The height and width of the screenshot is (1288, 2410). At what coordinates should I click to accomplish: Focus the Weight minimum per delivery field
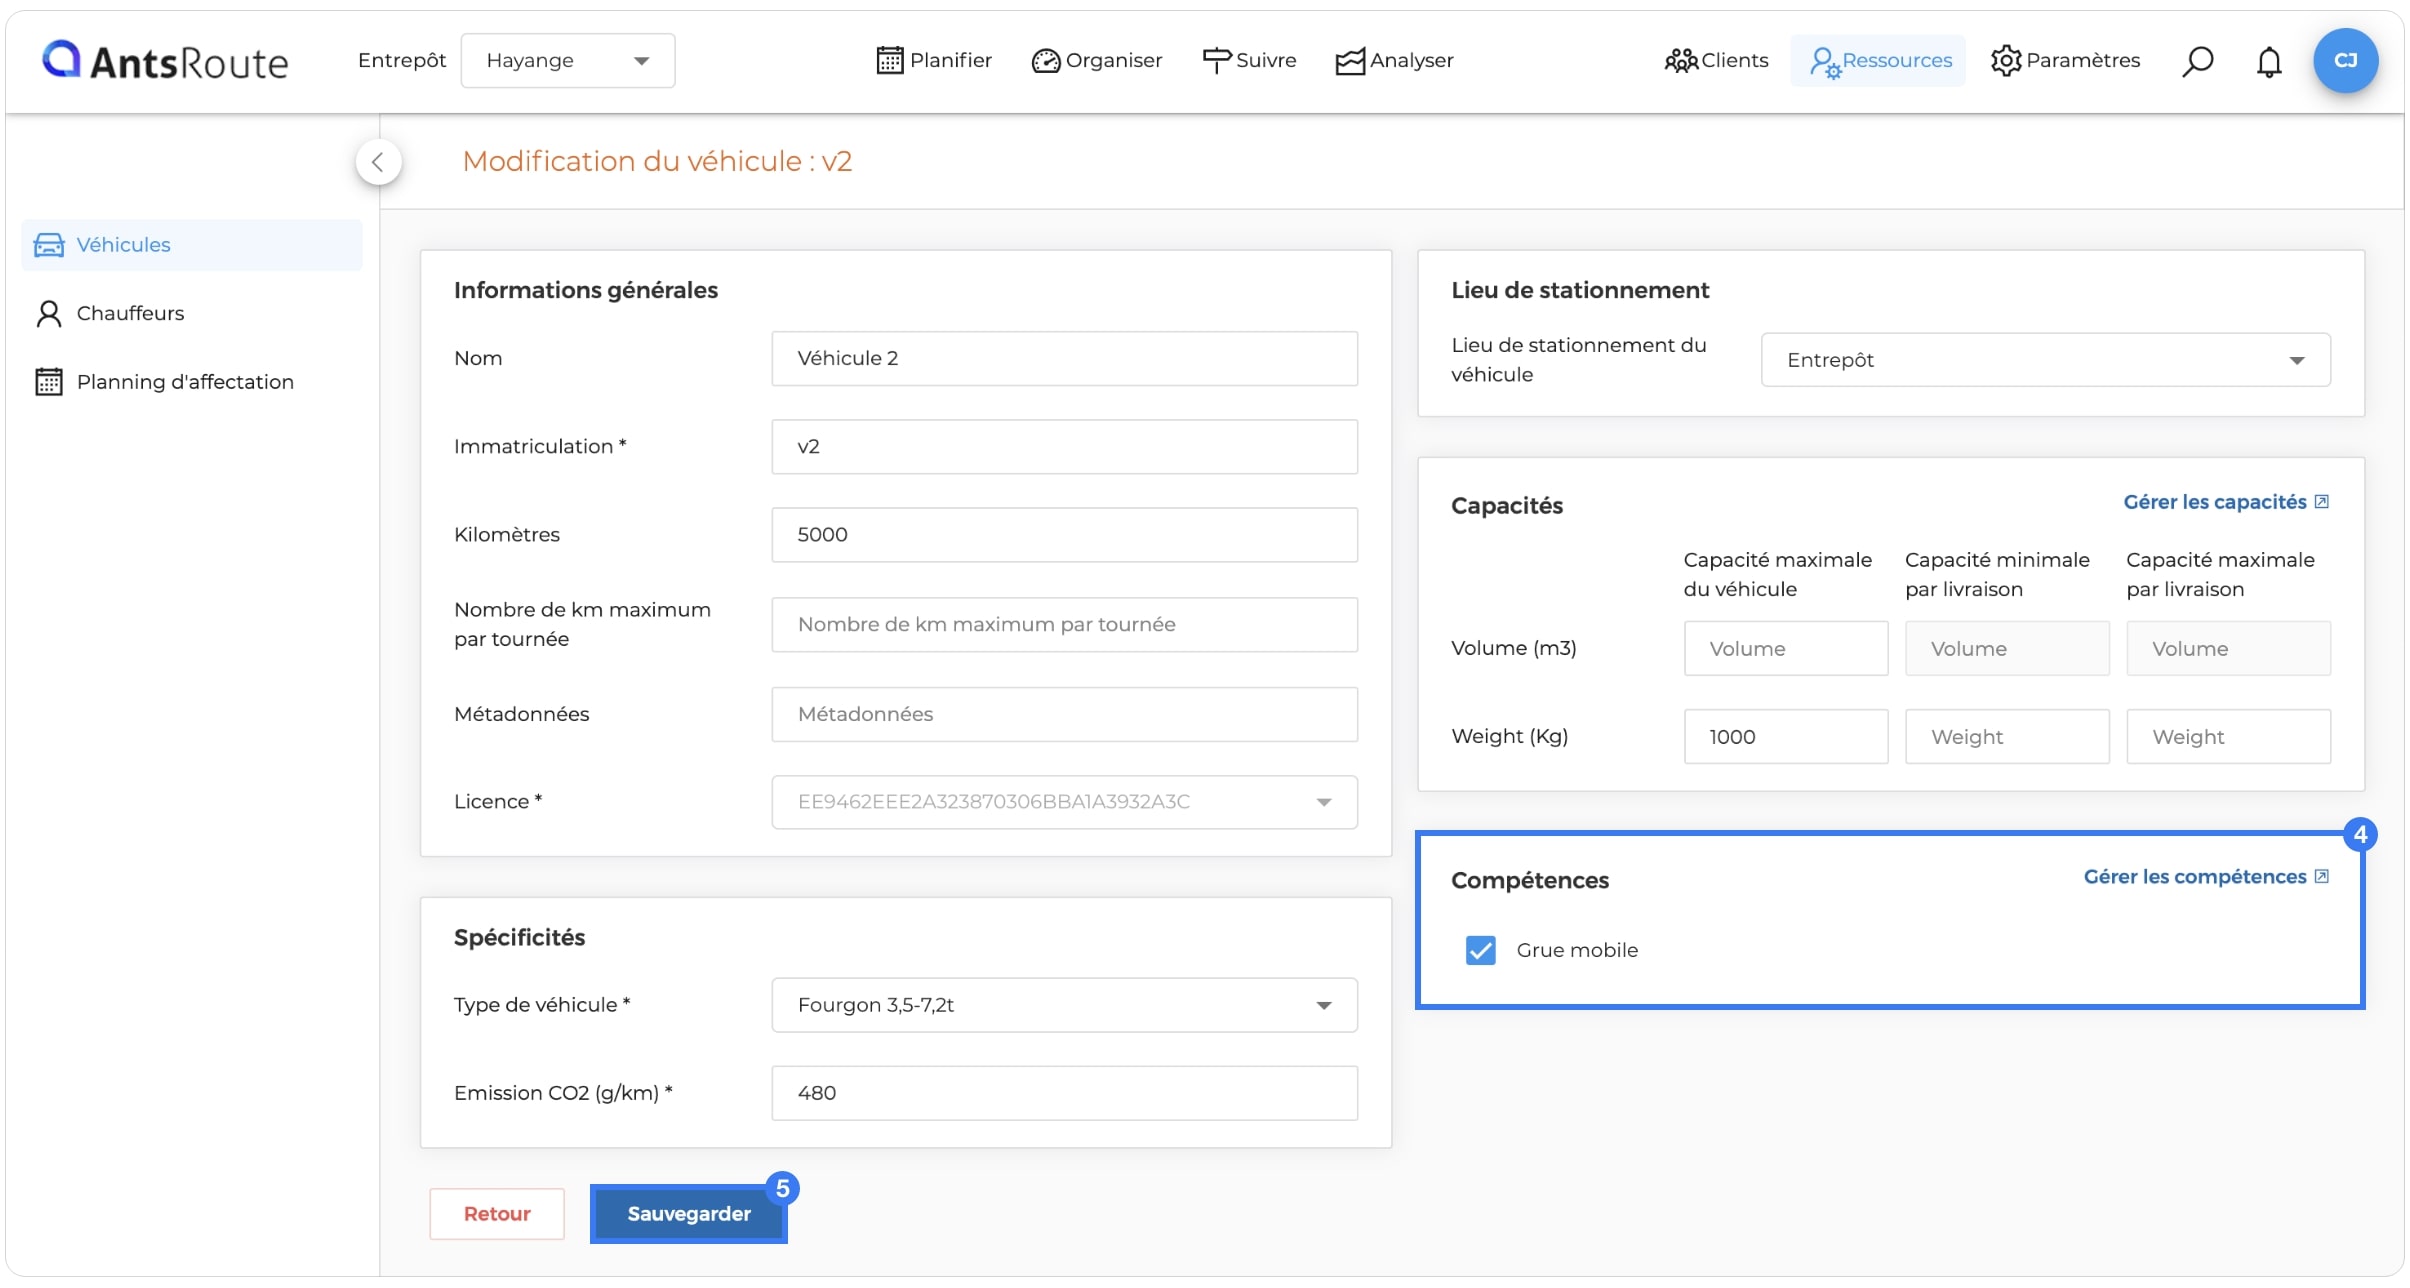pos(2007,737)
